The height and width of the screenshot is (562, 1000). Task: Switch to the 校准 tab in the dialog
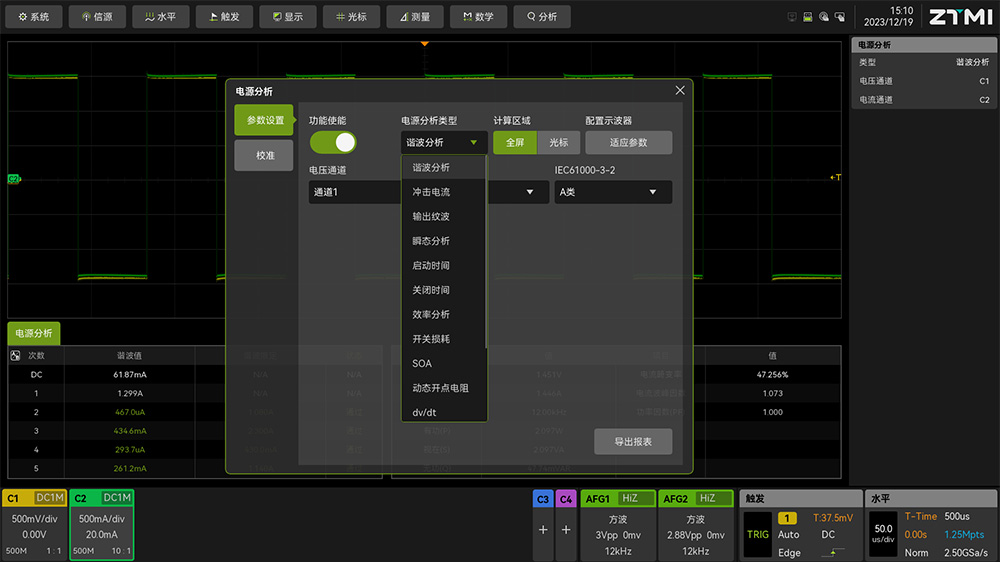click(264, 155)
